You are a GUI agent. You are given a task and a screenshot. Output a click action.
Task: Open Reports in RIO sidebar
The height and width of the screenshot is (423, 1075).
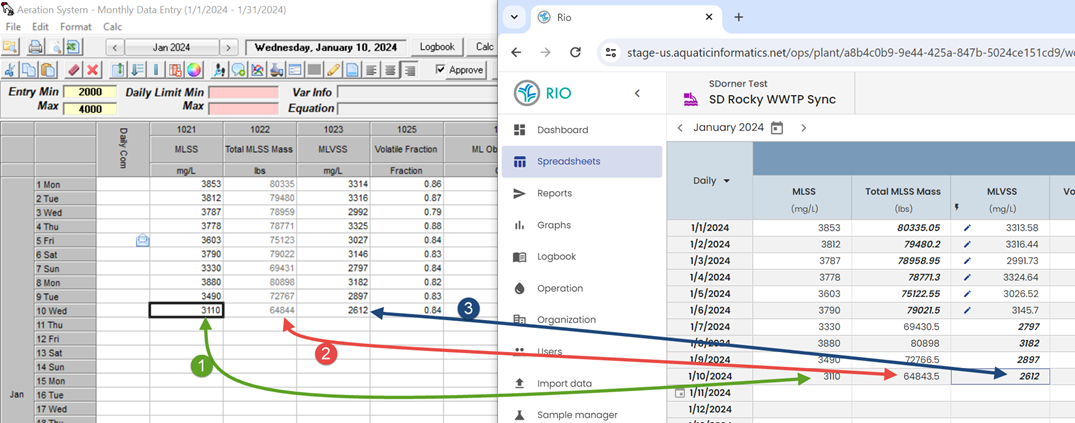click(581, 193)
